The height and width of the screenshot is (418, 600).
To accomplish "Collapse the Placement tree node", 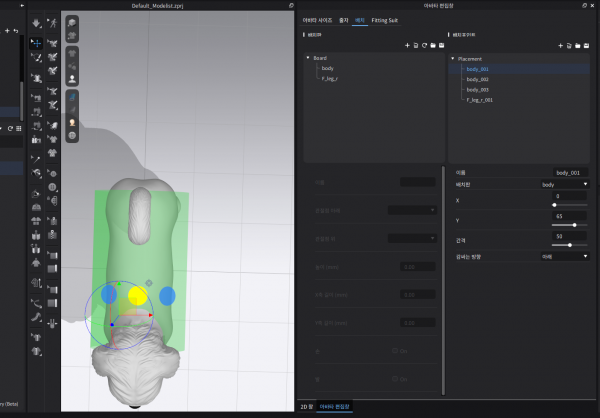I will coord(451,58).
